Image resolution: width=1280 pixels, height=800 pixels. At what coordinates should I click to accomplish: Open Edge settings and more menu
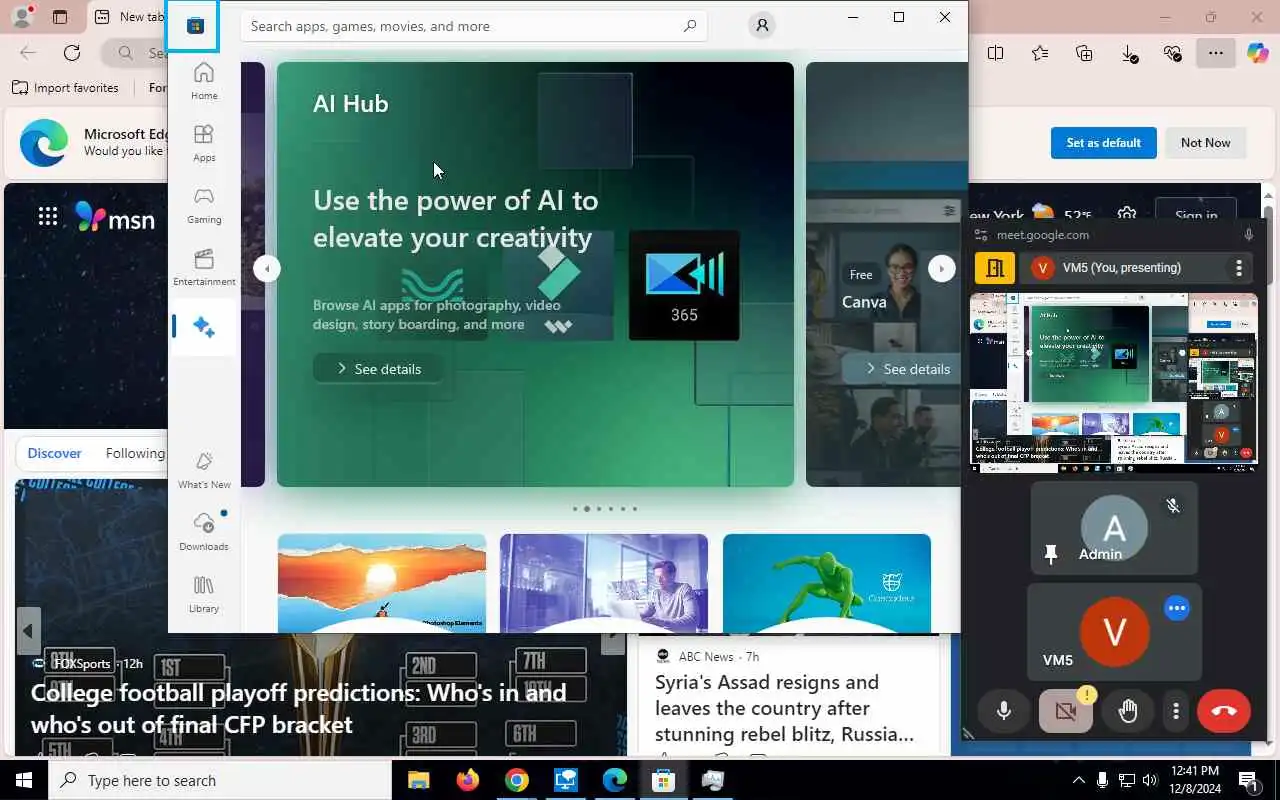coord(1216,54)
